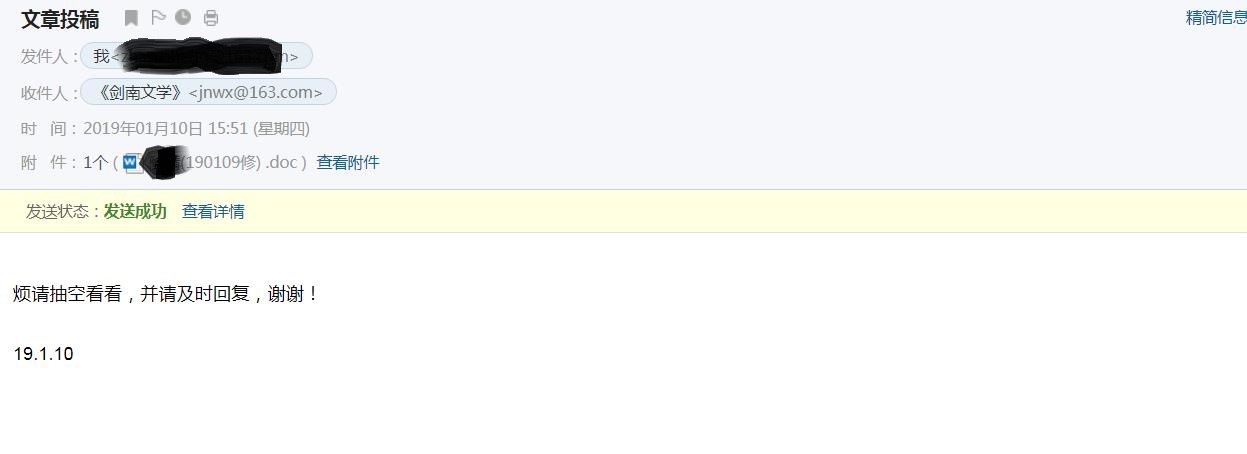Click the 附件 count text 1个
Screen dimensions: 1247x454
pyautogui.click(x=96, y=162)
